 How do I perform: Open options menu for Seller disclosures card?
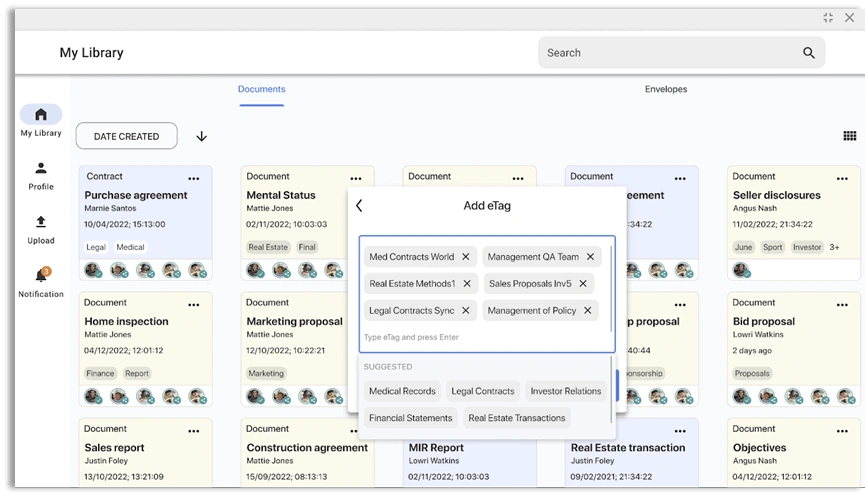[842, 178]
